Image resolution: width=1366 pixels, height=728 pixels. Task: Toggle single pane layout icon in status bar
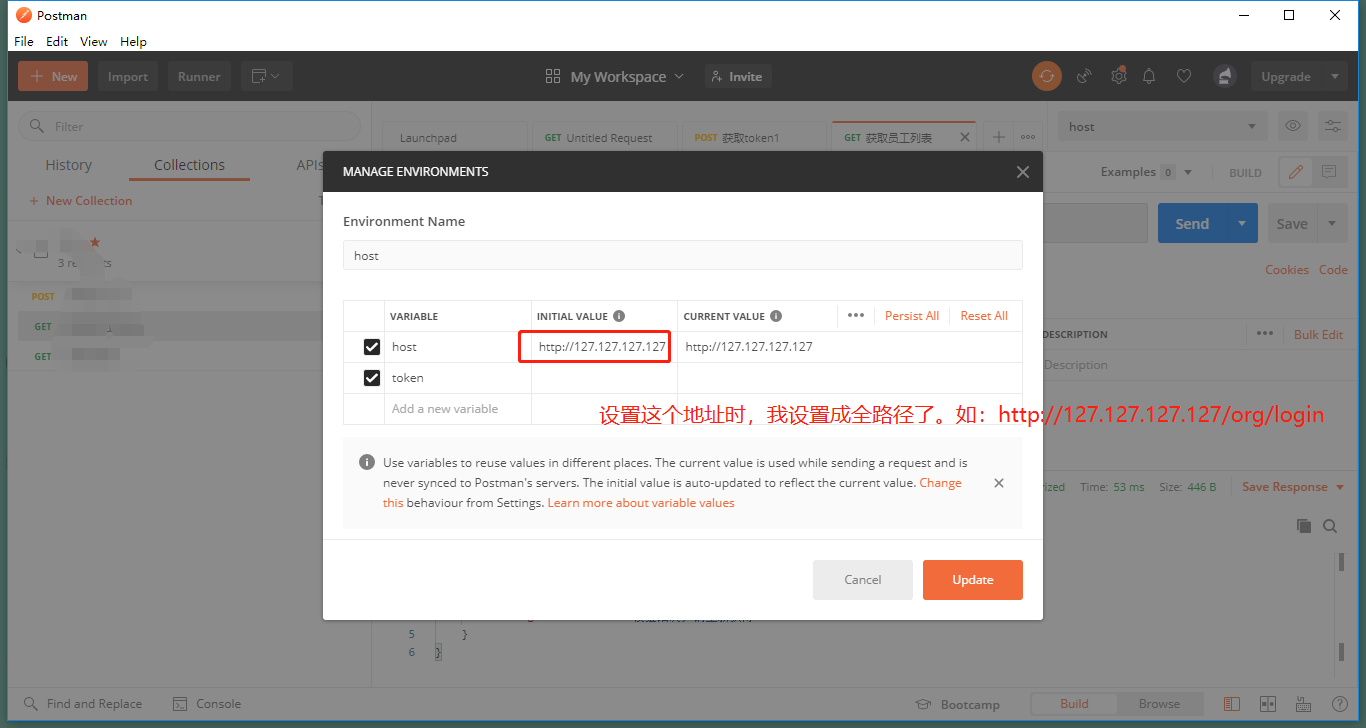1232,704
